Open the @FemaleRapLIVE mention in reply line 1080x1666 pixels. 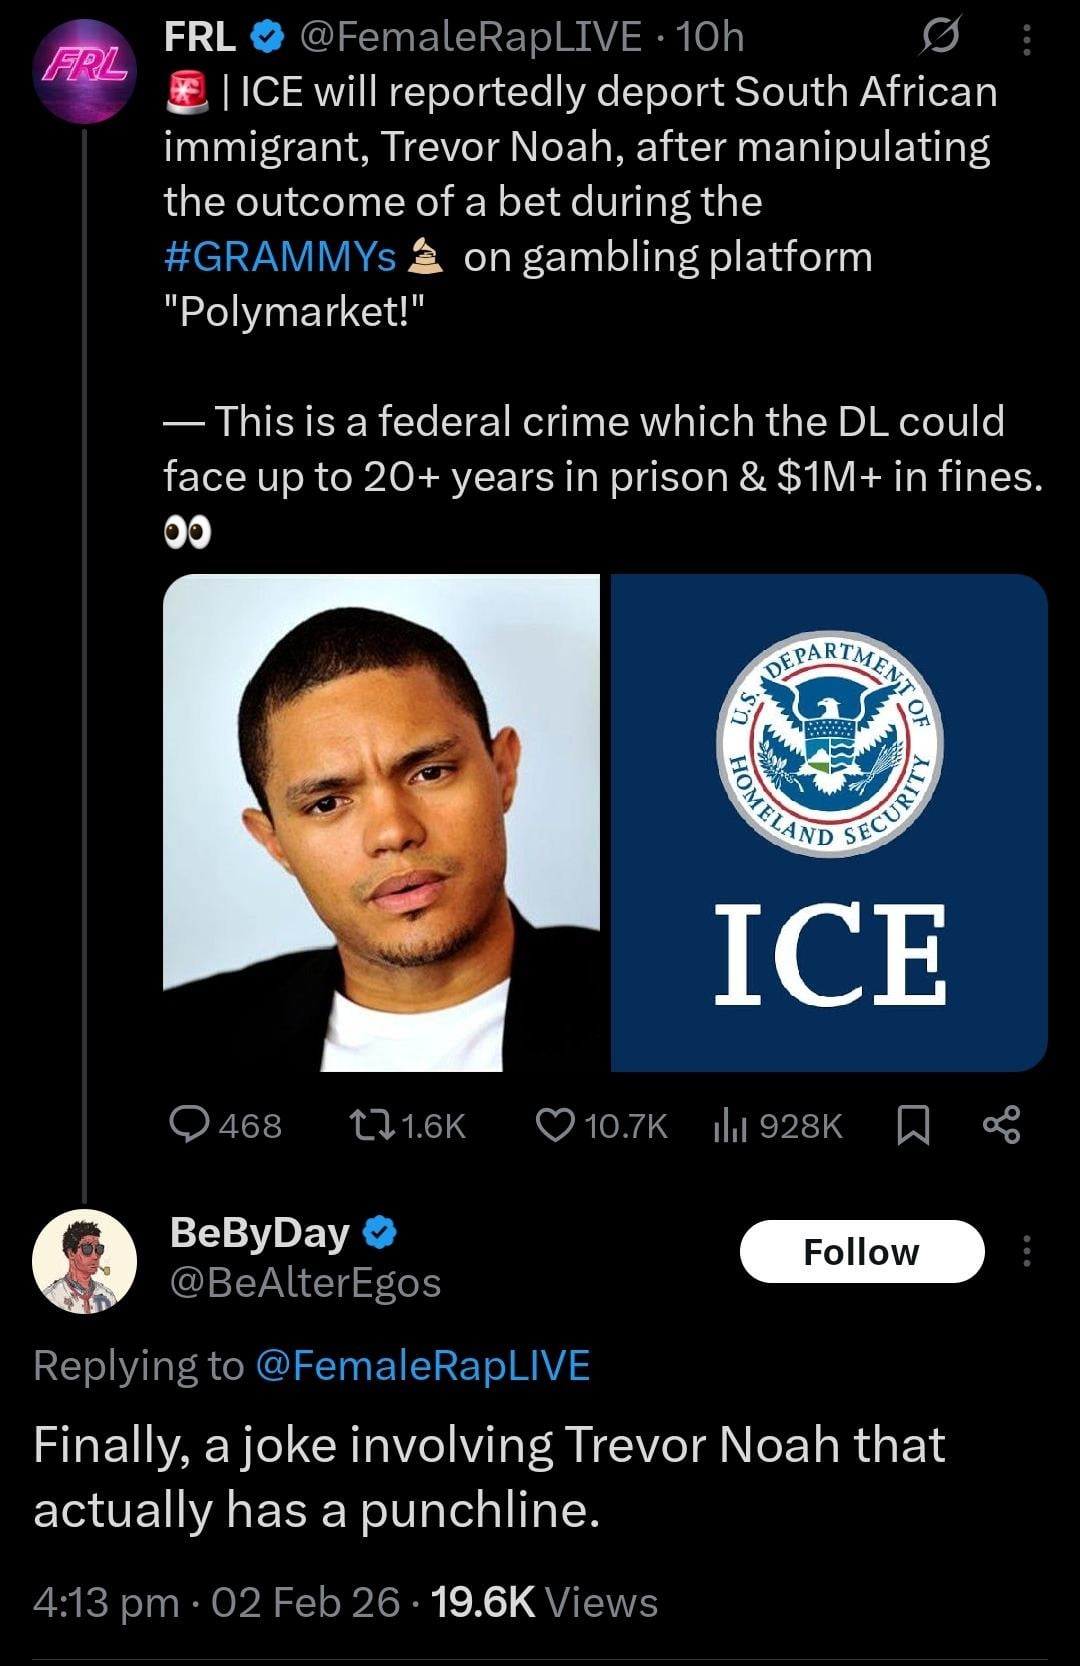click(423, 1365)
